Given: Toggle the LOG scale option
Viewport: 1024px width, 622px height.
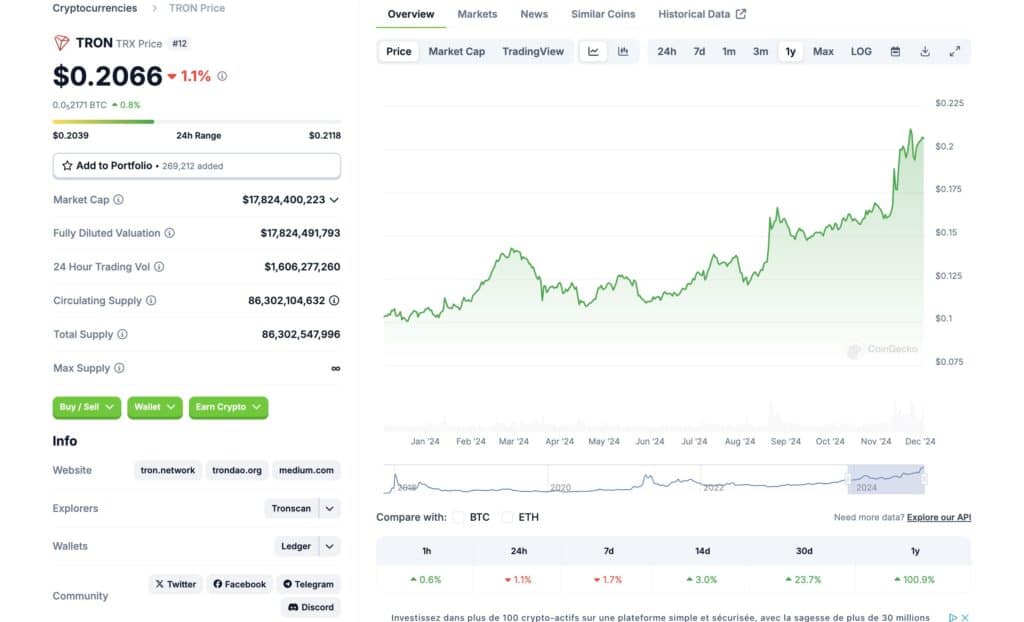Looking at the screenshot, I should (x=861, y=52).
